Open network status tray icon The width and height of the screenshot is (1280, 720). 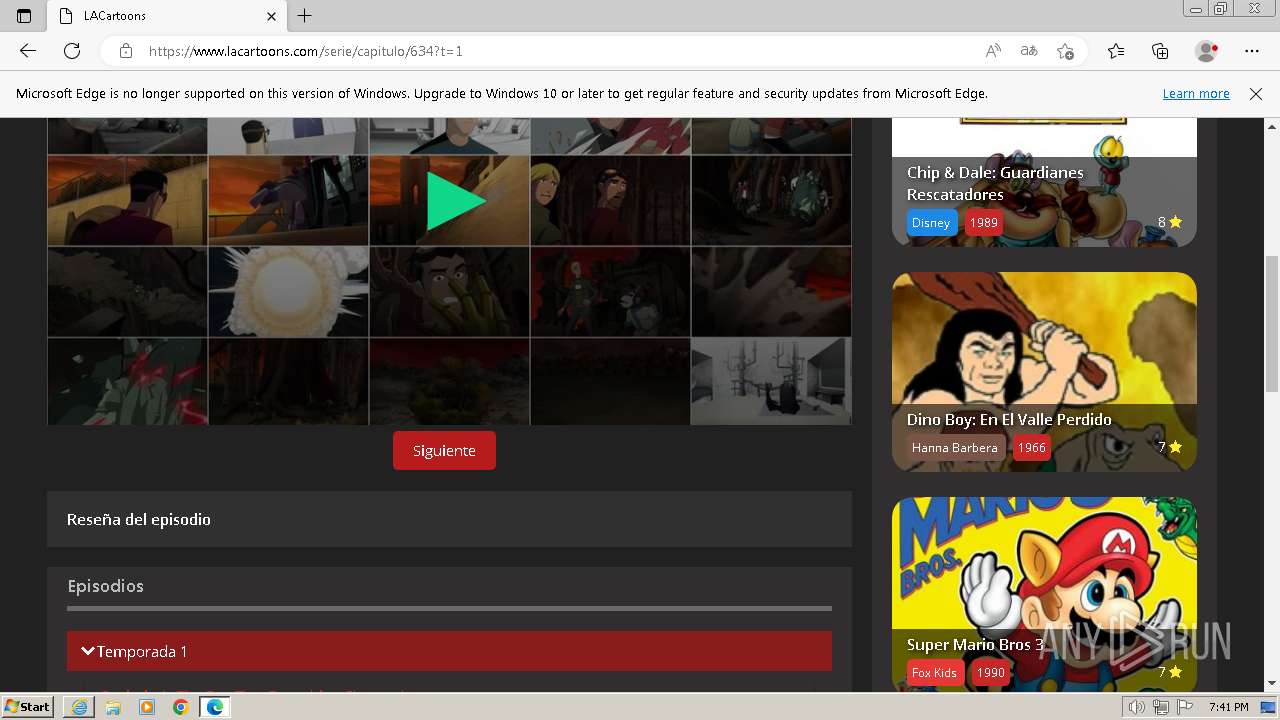[x=1161, y=707]
